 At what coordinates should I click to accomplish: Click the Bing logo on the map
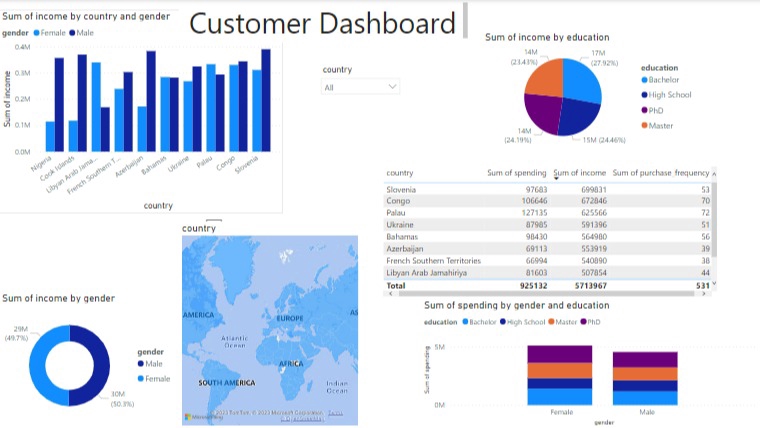click(x=204, y=417)
